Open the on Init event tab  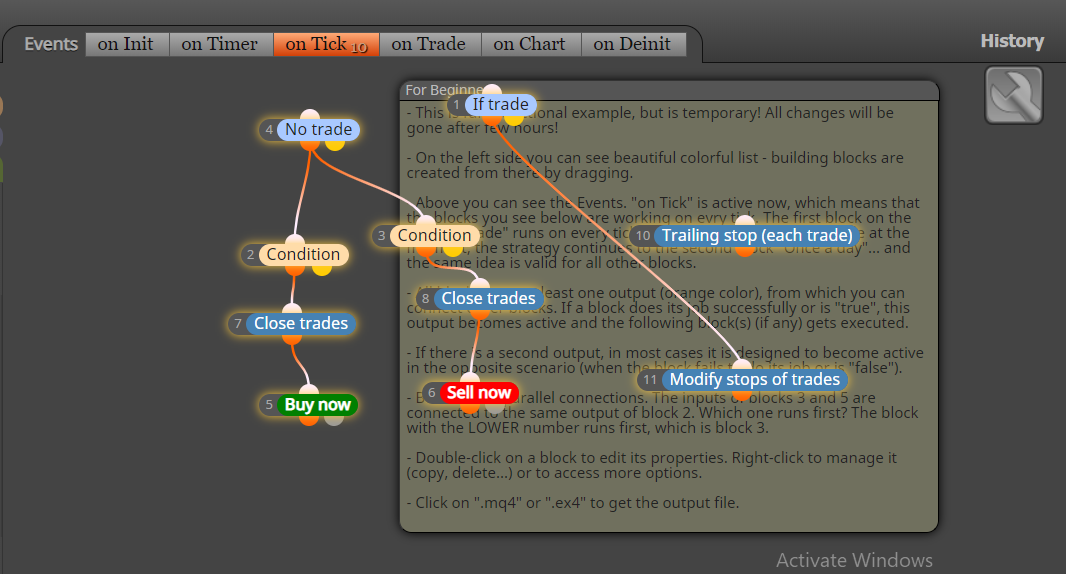(126, 44)
